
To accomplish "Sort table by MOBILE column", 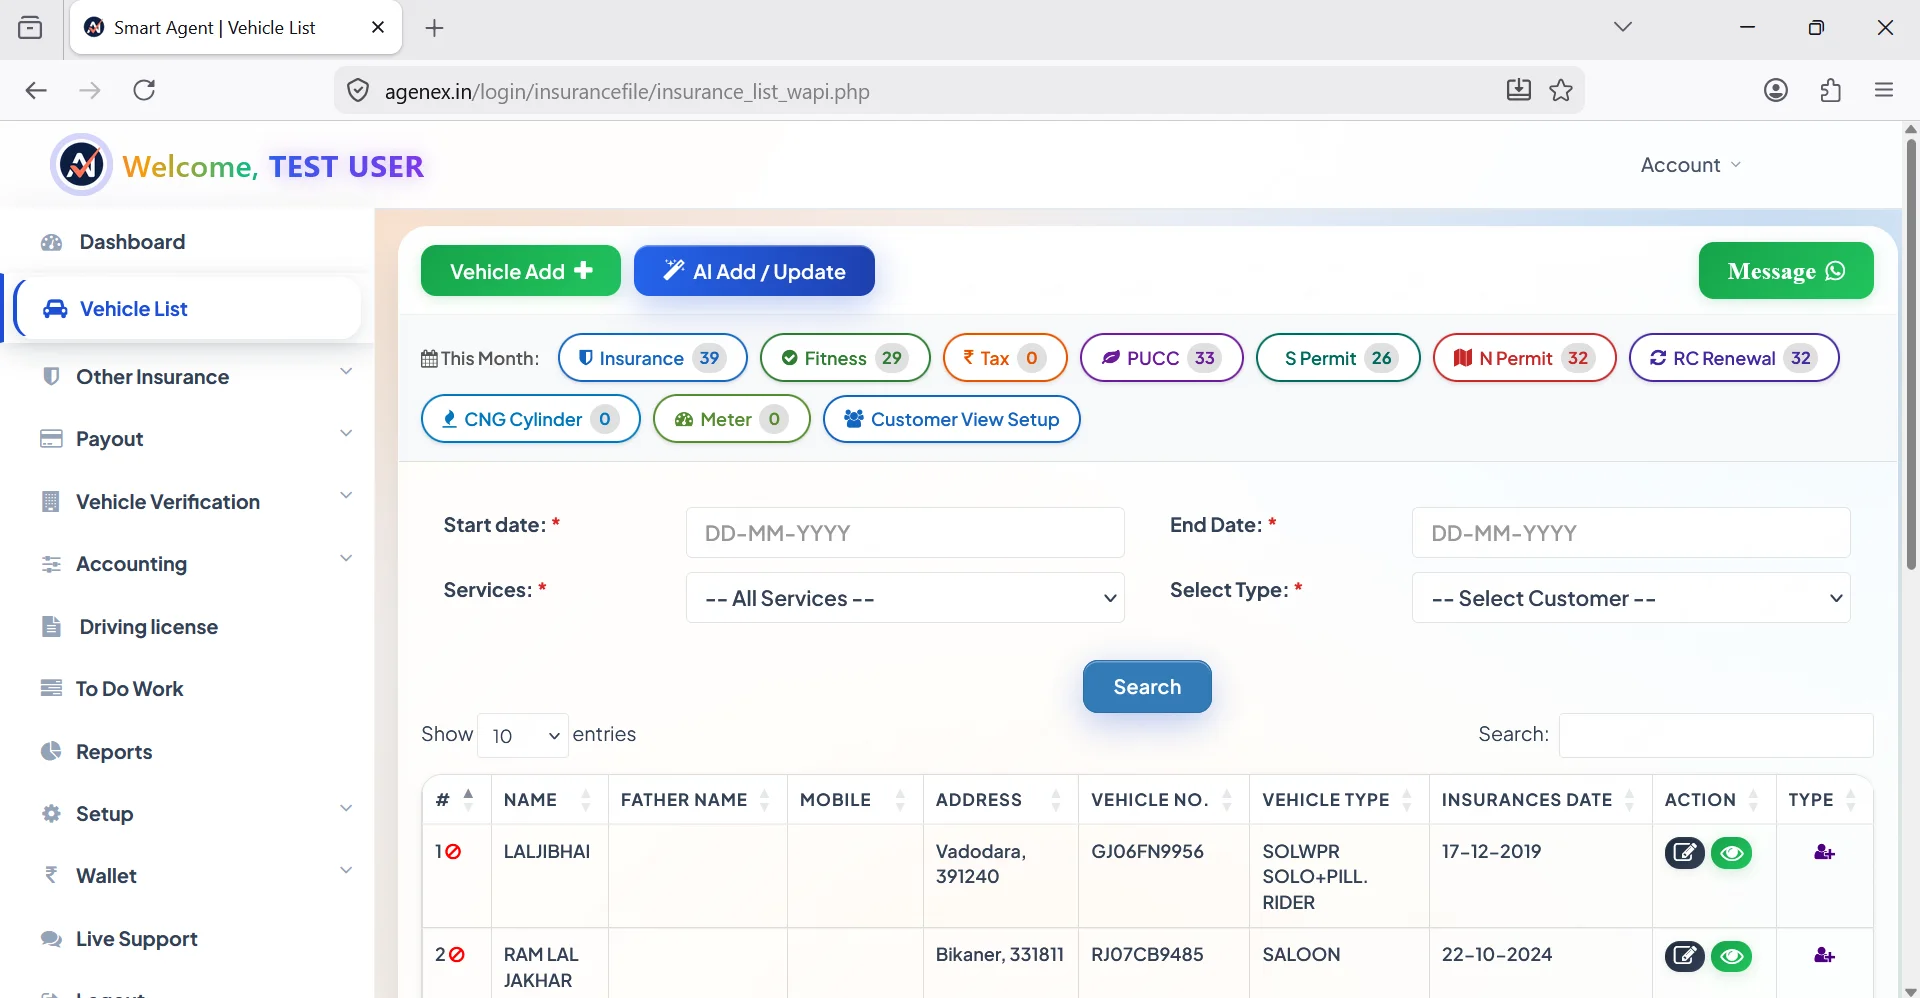I will (855, 800).
